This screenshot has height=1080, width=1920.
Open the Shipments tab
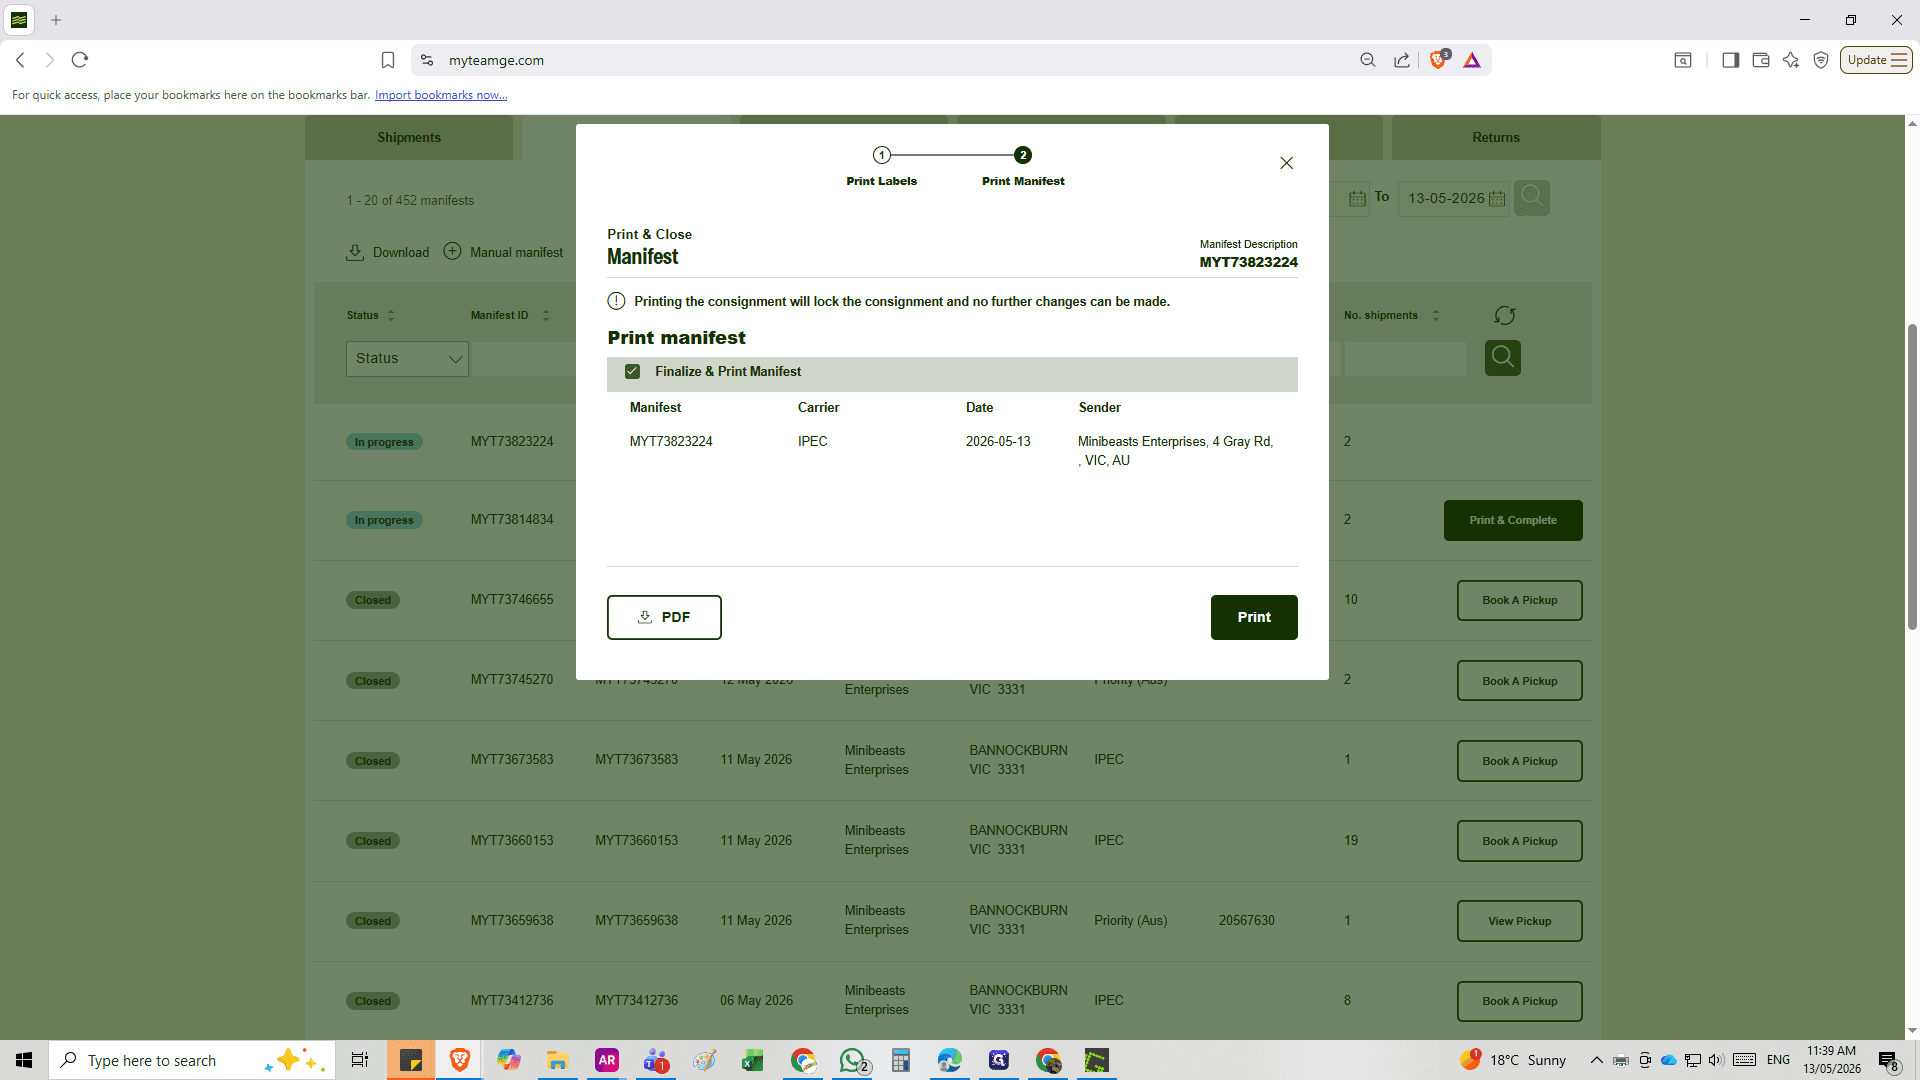409,138
